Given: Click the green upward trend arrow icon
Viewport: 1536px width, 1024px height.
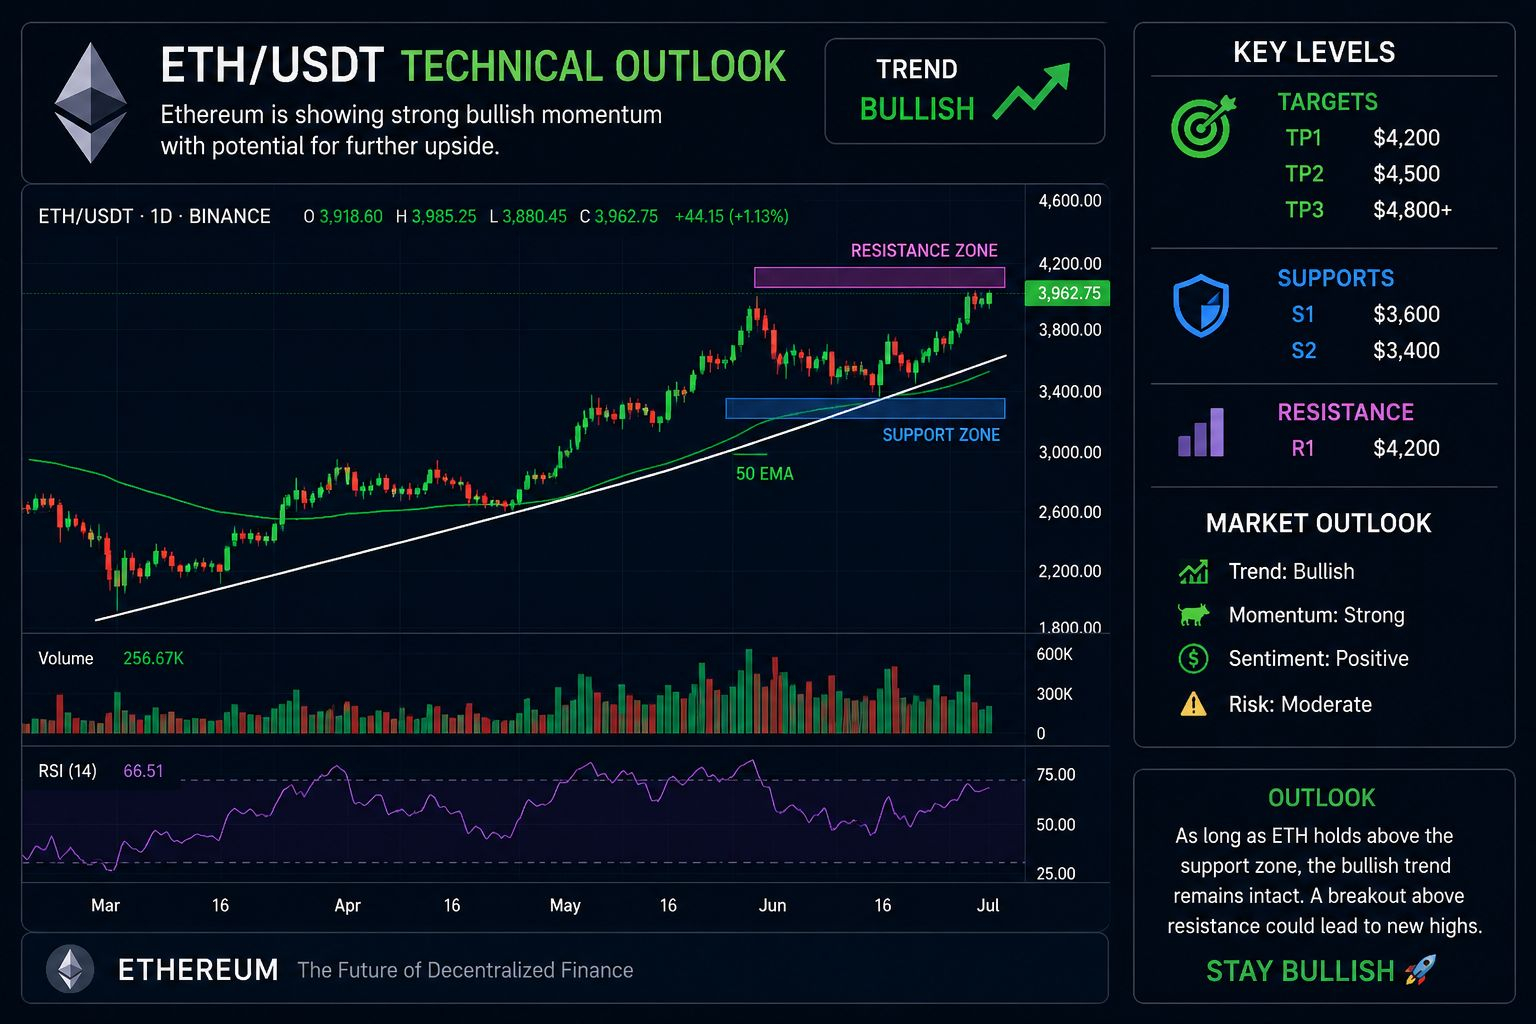Looking at the screenshot, I should point(1032,92).
